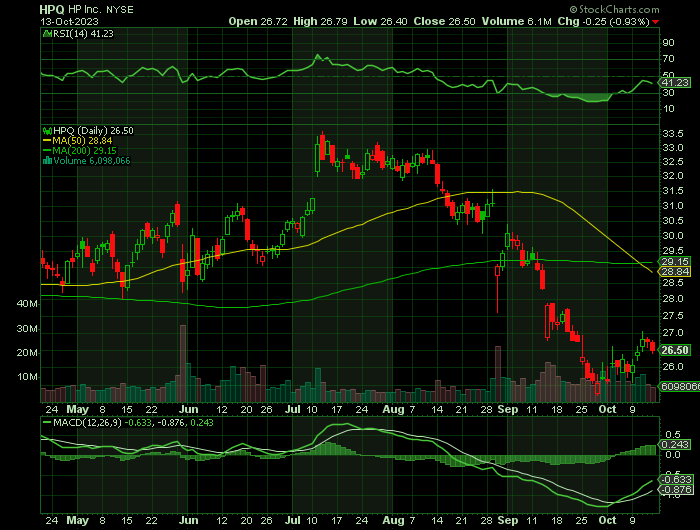
Task: Click the 'Volume 6.1M' header value
Action: (x=517, y=21)
